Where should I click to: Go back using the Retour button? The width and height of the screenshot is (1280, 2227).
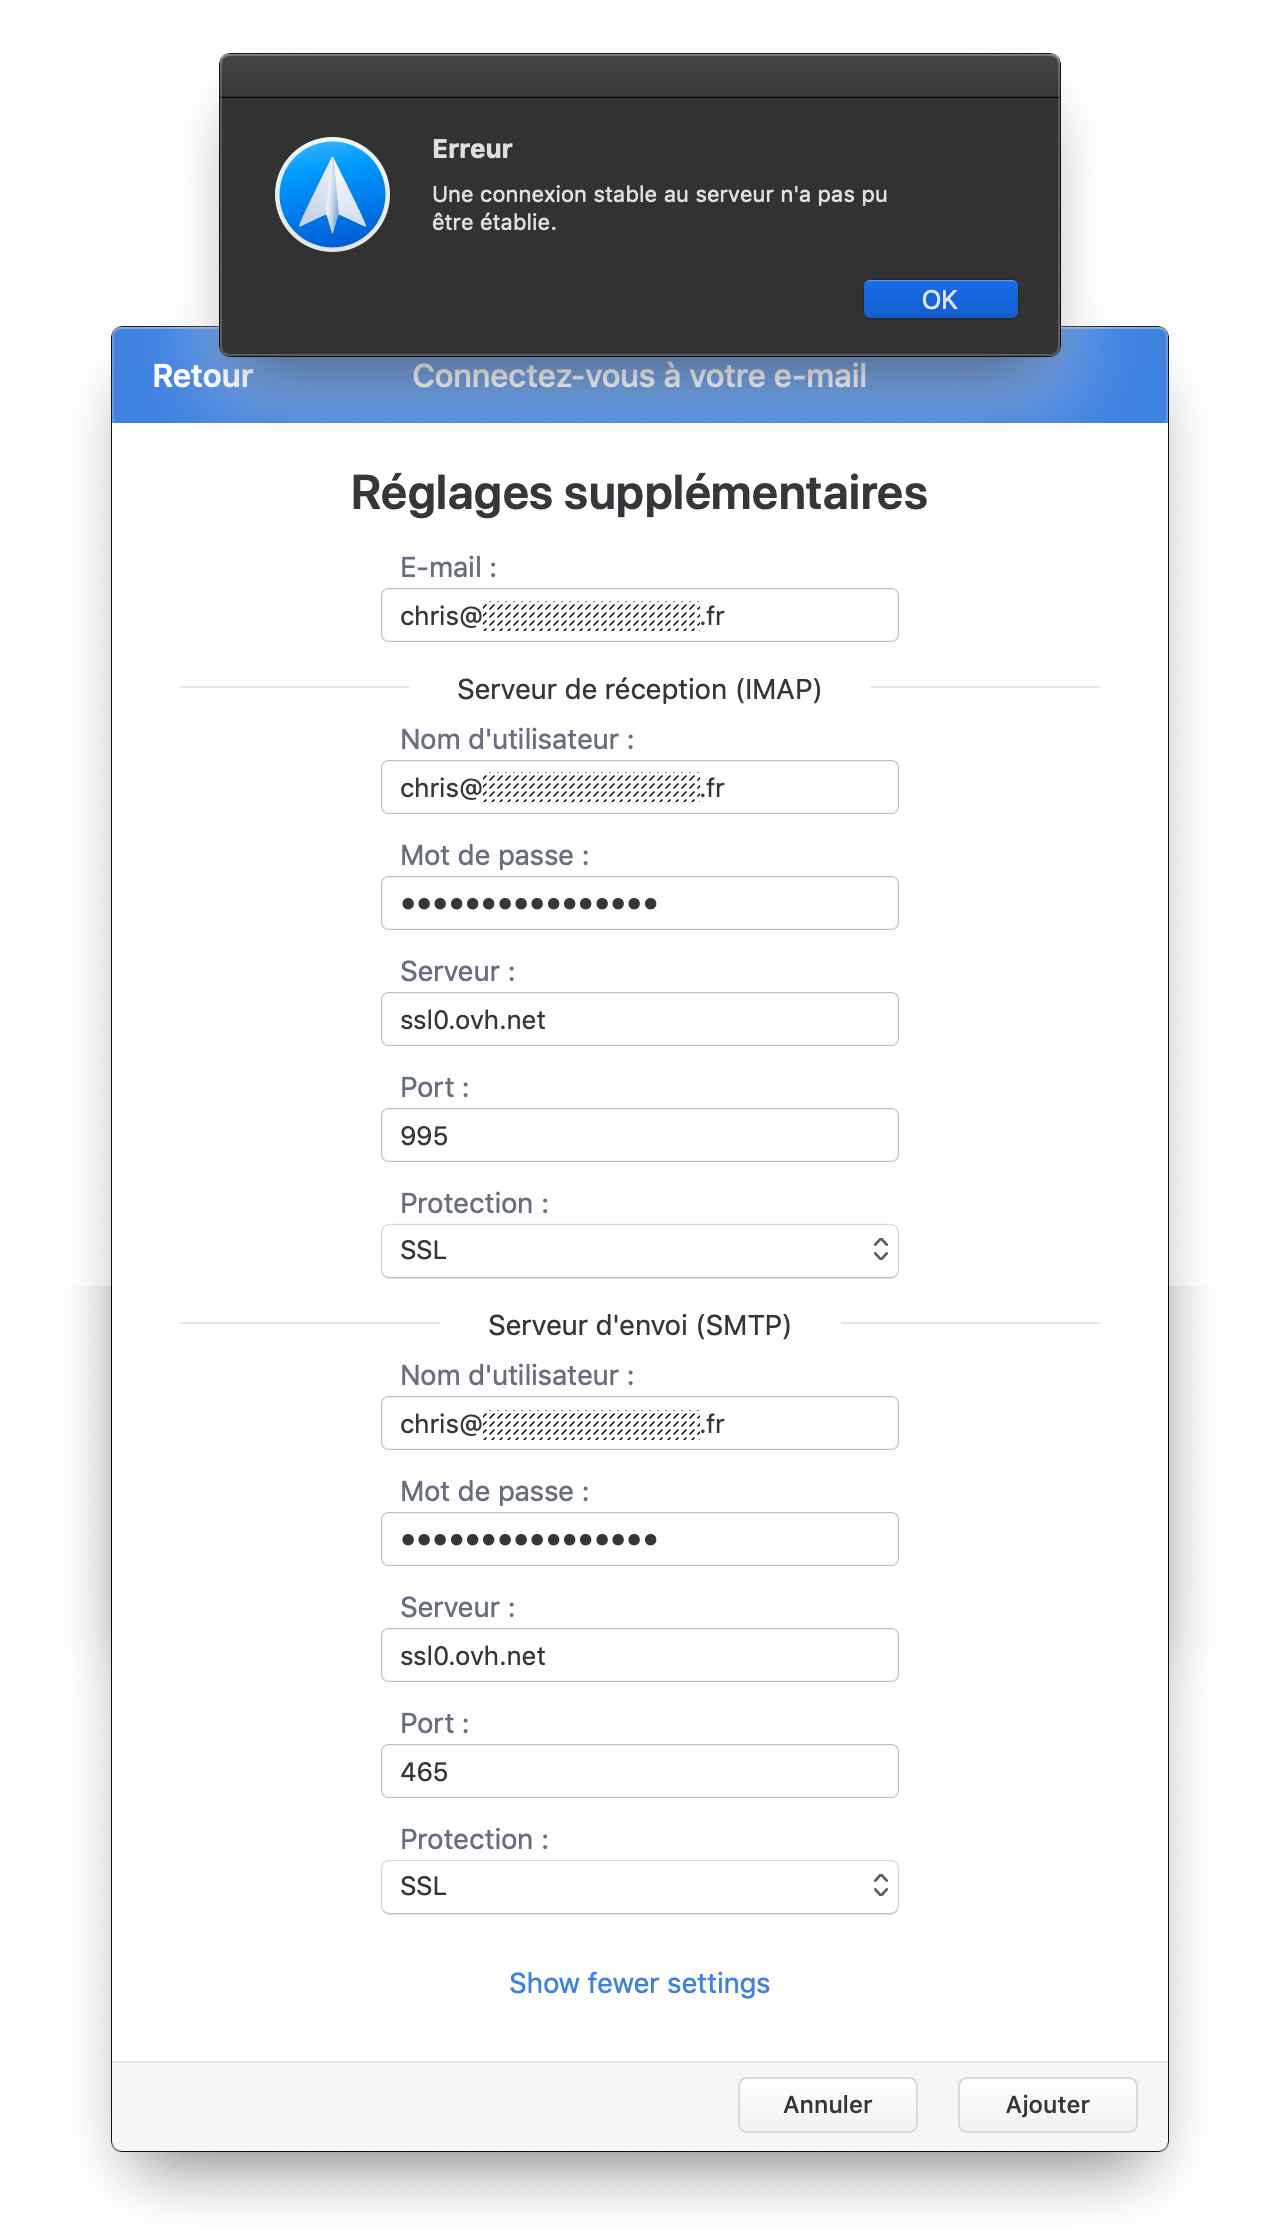pyautogui.click(x=202, y=376)
